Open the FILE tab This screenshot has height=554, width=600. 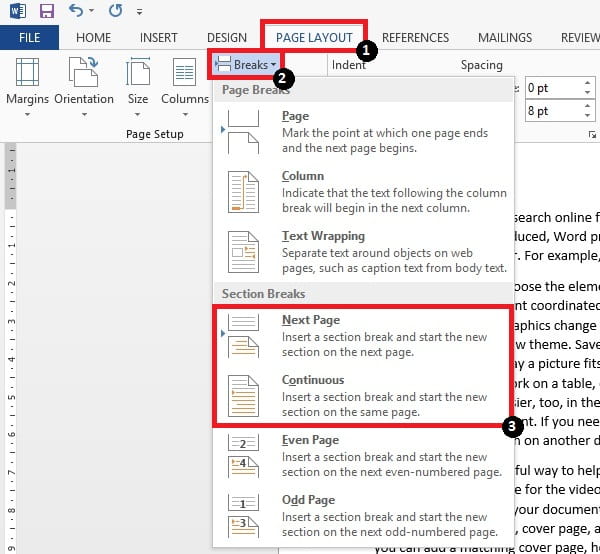[x=29, y=38]
